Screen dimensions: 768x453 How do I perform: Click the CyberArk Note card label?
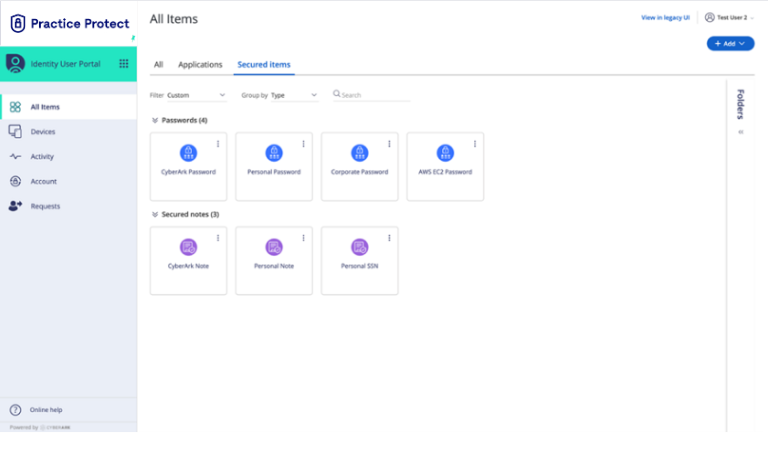[x=188, y=266]
